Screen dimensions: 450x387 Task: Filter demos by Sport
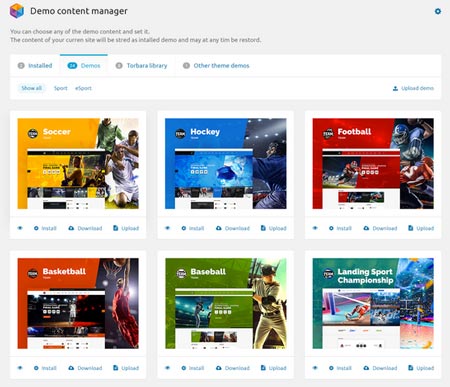[61, 88]
